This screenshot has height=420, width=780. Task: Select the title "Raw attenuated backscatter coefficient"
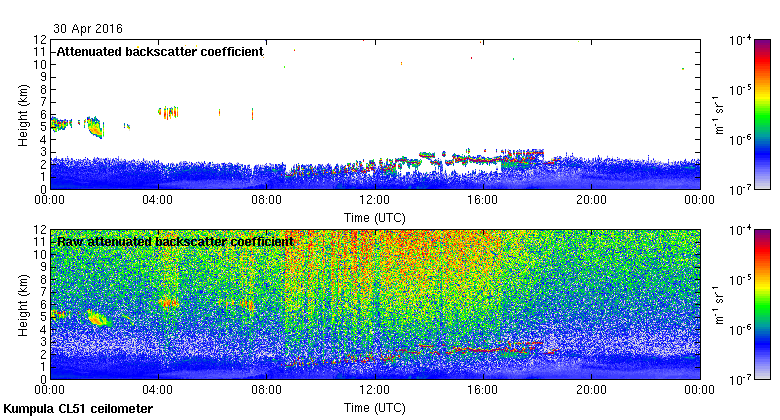point(176,242)
